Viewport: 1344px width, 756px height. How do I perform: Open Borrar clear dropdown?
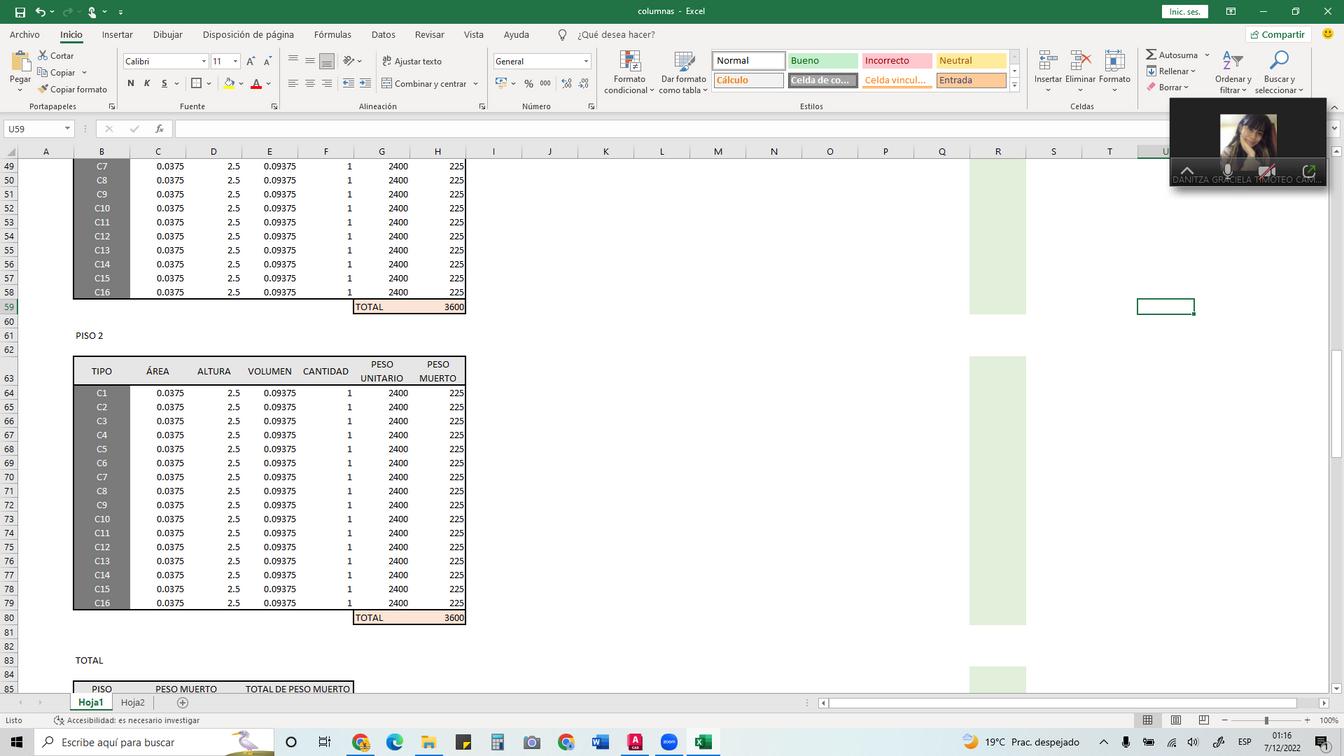(1167, 87)
